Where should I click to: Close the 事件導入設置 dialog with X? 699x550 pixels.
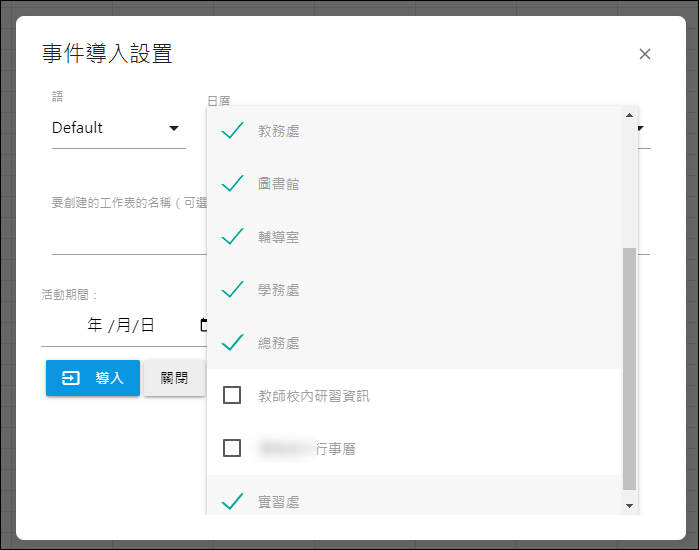645,54
